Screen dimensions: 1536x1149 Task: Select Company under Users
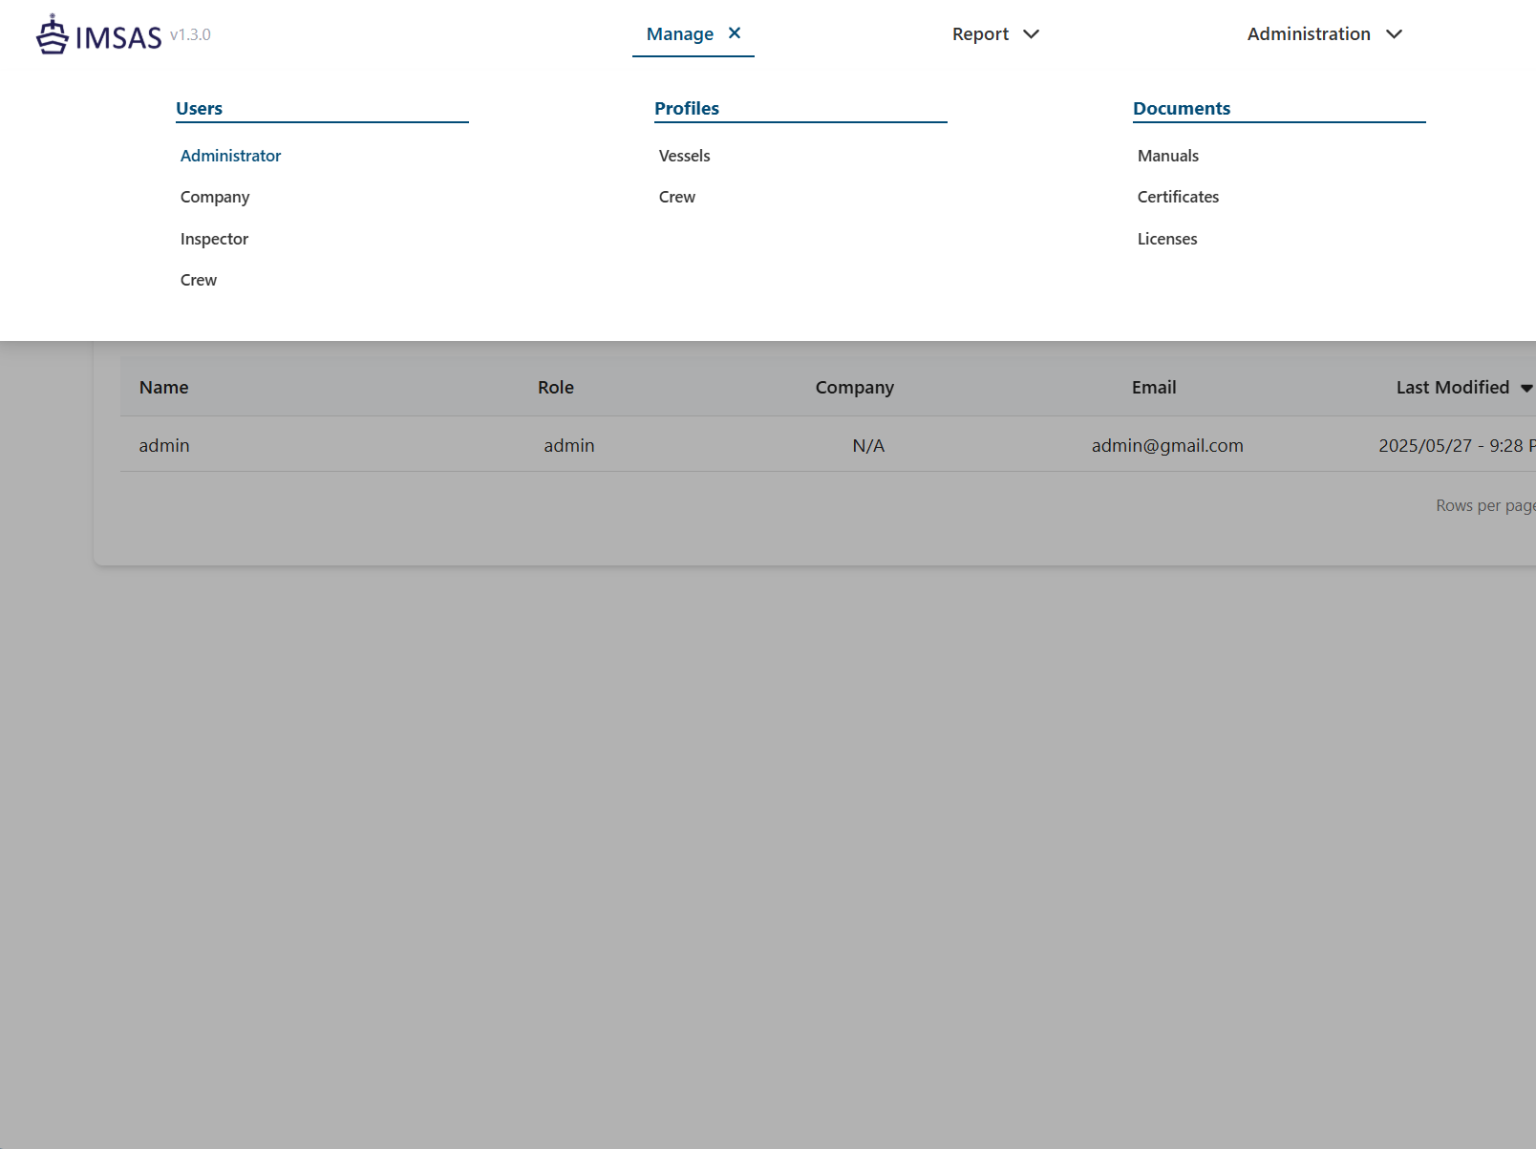[215, 197]
